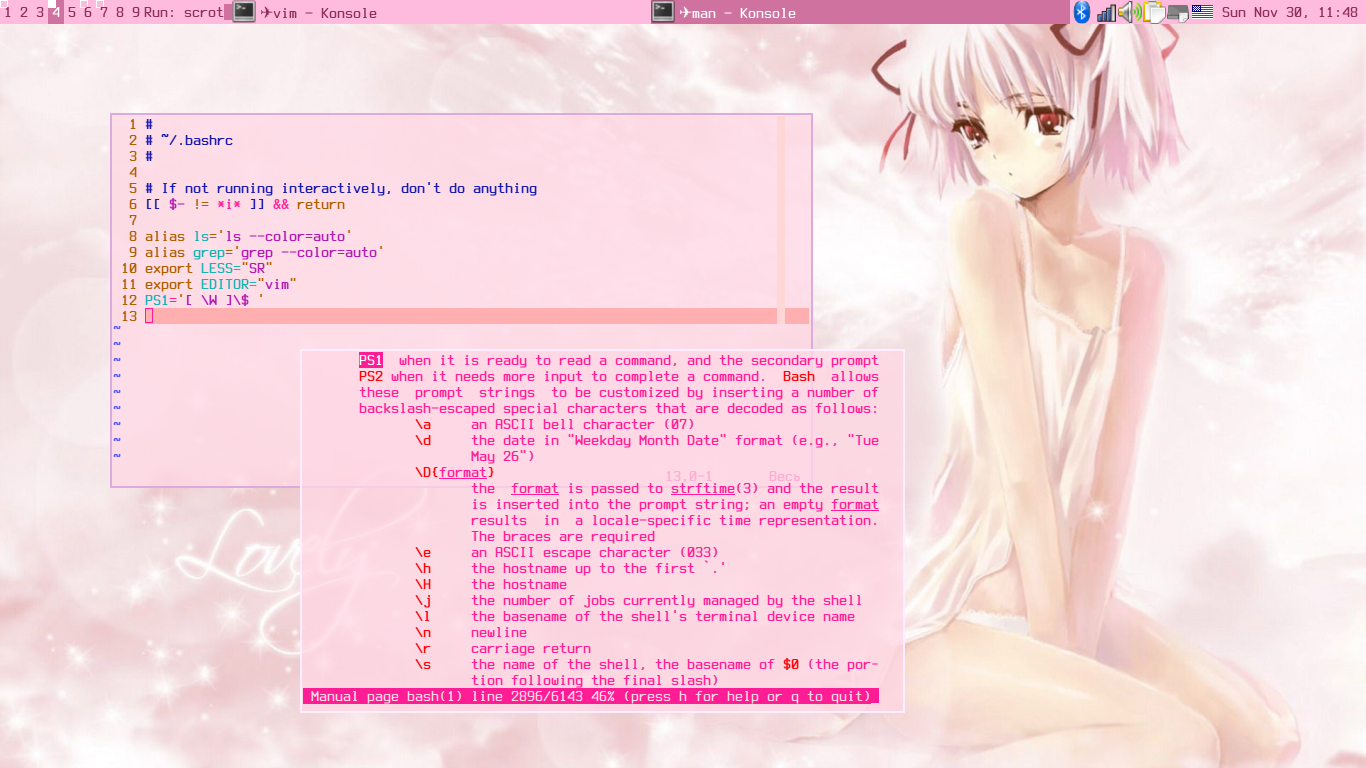Click the man Konsole terminal icon in taskbar

coord(662,12)
